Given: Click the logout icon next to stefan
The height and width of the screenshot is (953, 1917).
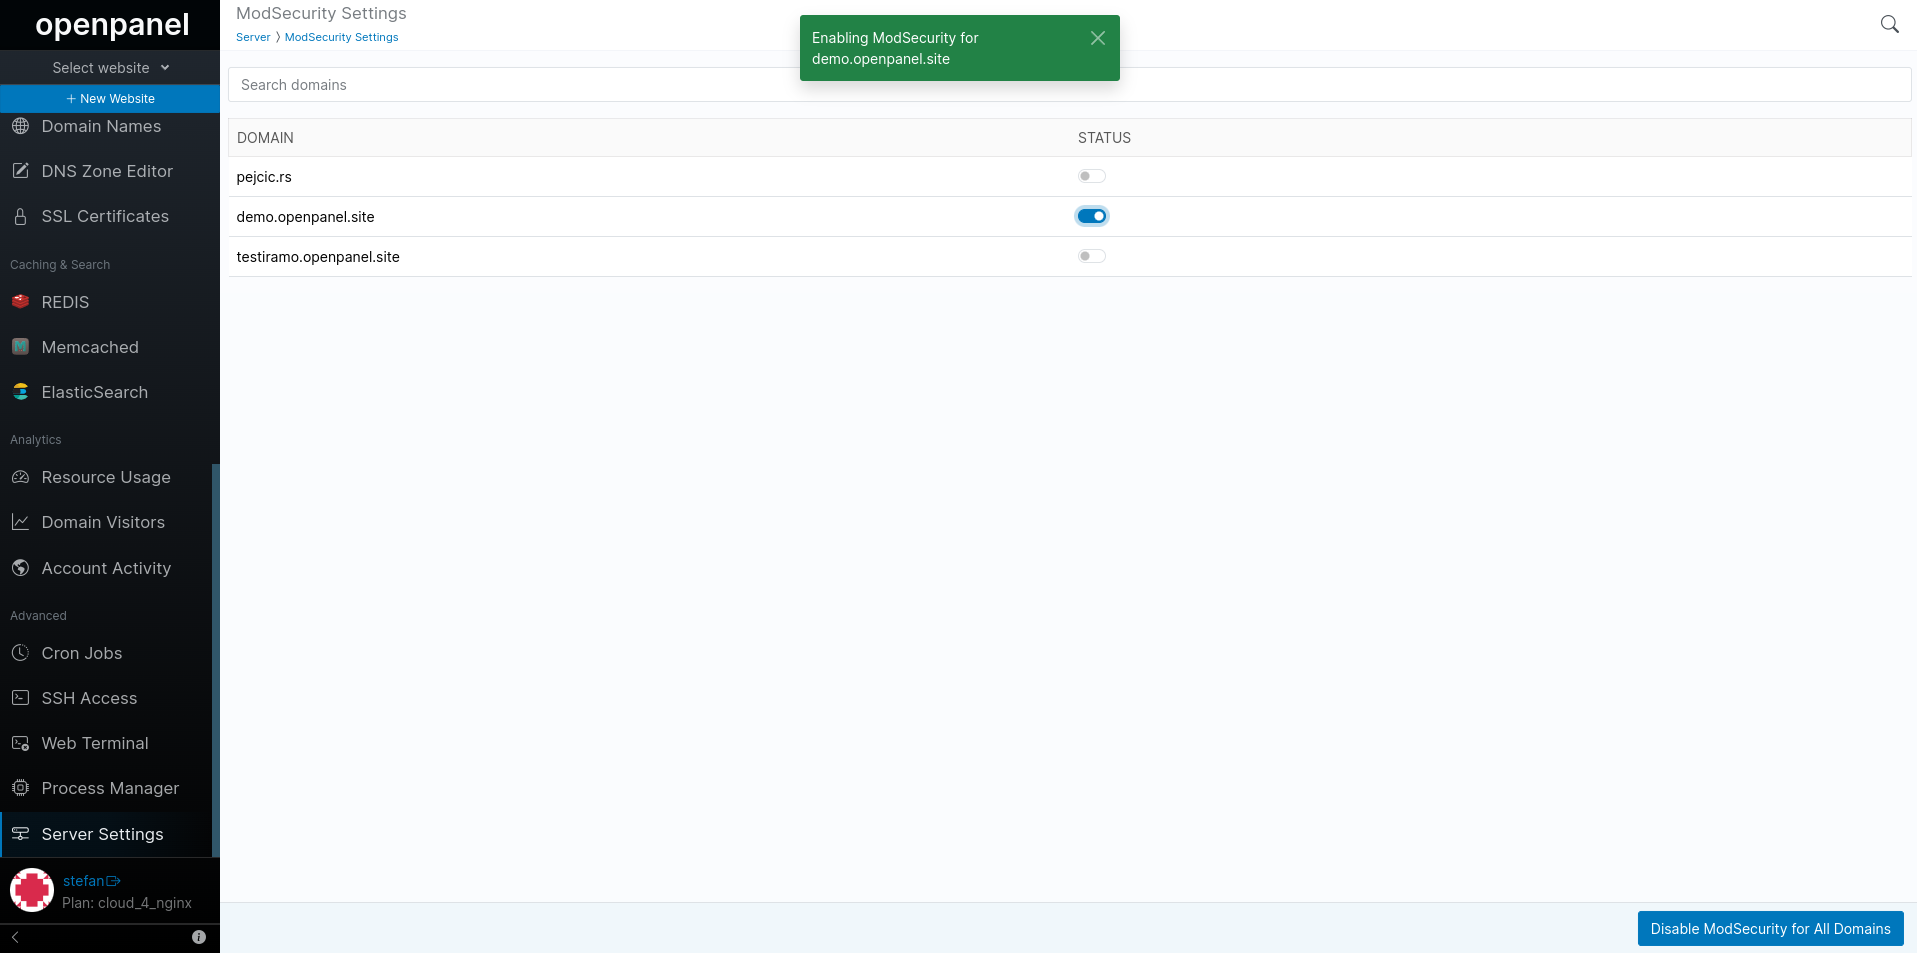Looking at the screenshot, I should [x=113, y=881].
